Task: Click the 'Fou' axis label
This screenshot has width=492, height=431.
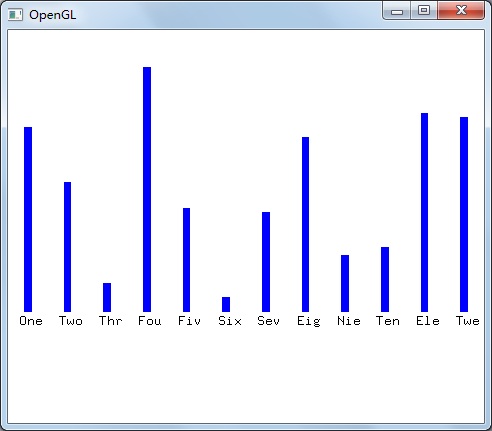Action: click(150, 321)
